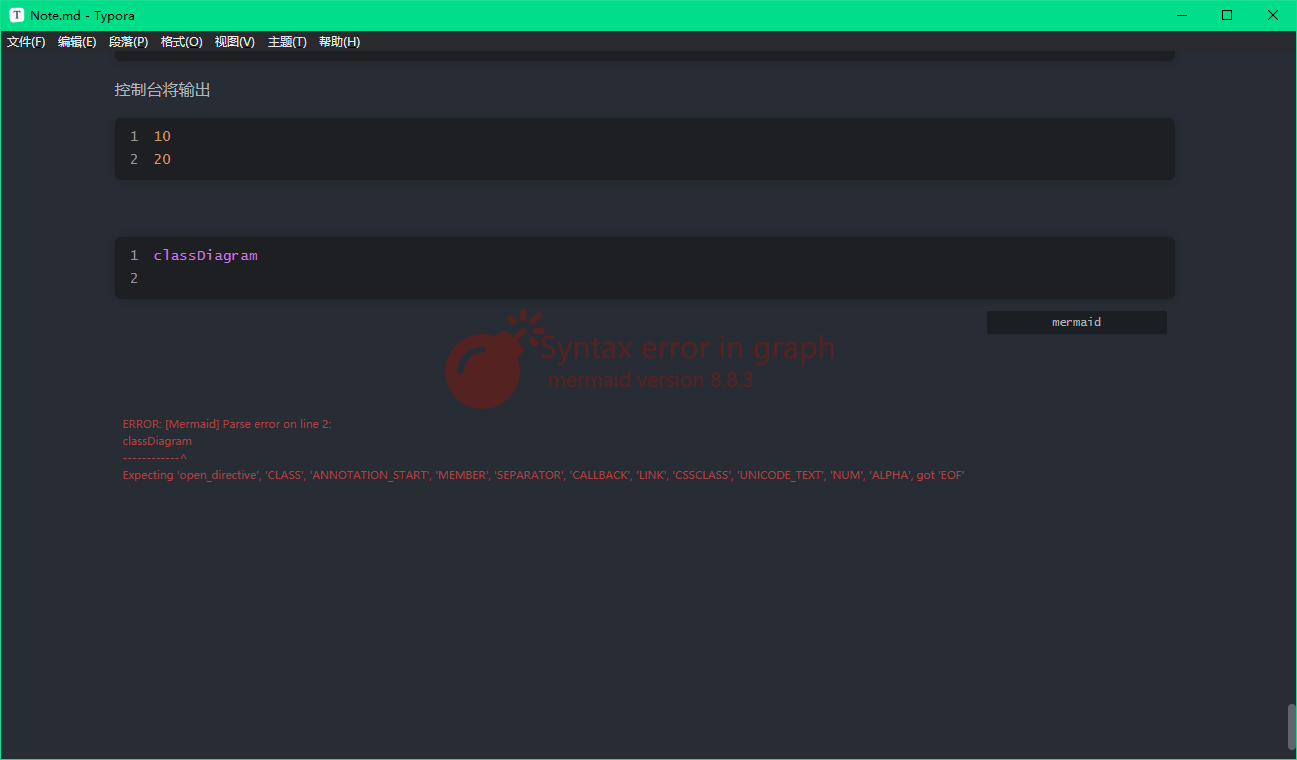The image size is (1297, 760).
Task: Click line 1 containing classDiagram
Action: (206, 255)
